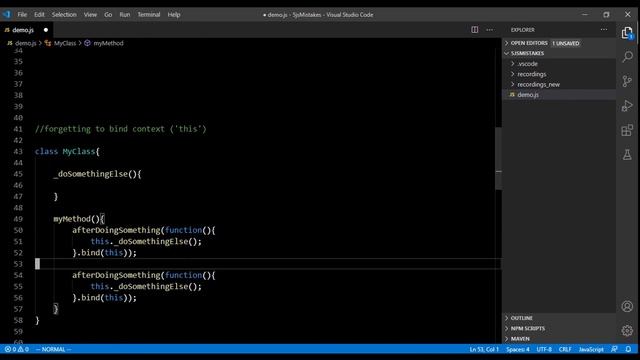Open Explorer Views and More Actions ellipsis

coord(604,30)
